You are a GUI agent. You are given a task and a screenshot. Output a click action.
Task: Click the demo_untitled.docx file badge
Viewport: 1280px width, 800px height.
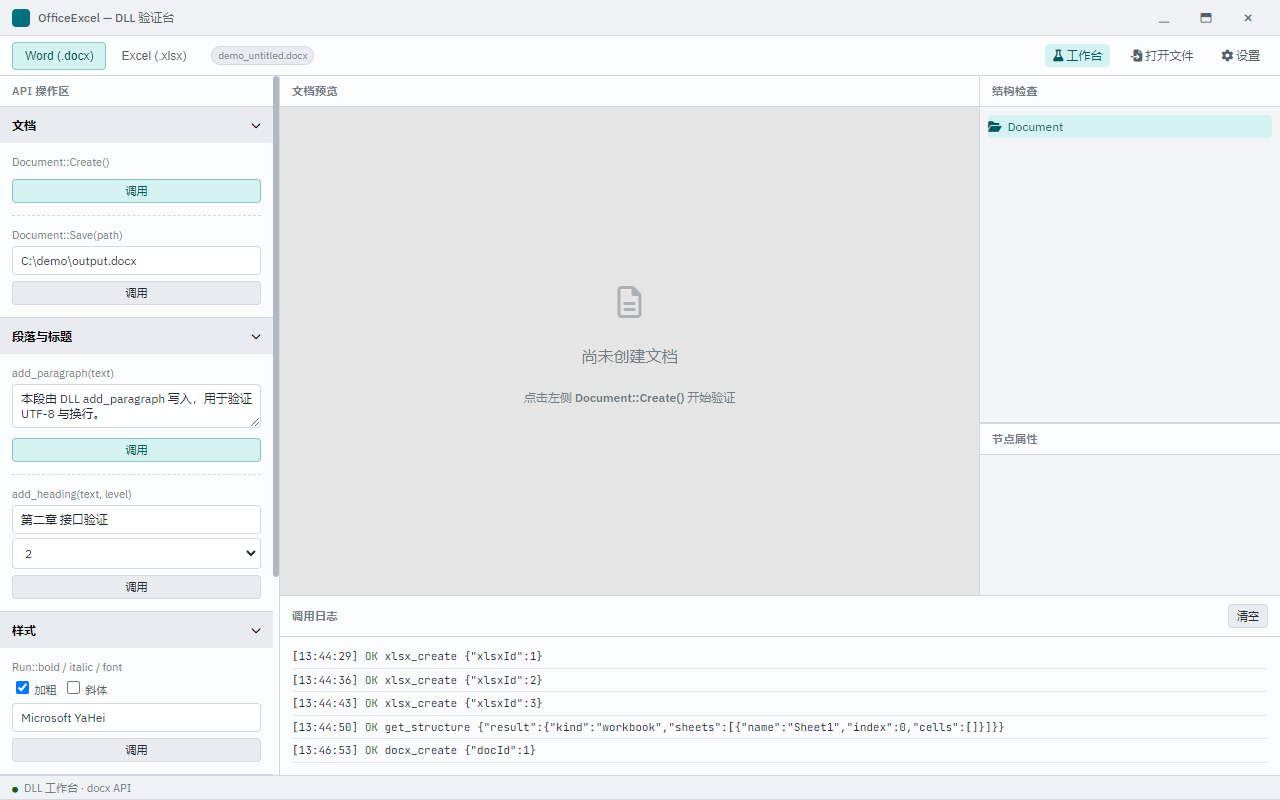click(263, 56)
